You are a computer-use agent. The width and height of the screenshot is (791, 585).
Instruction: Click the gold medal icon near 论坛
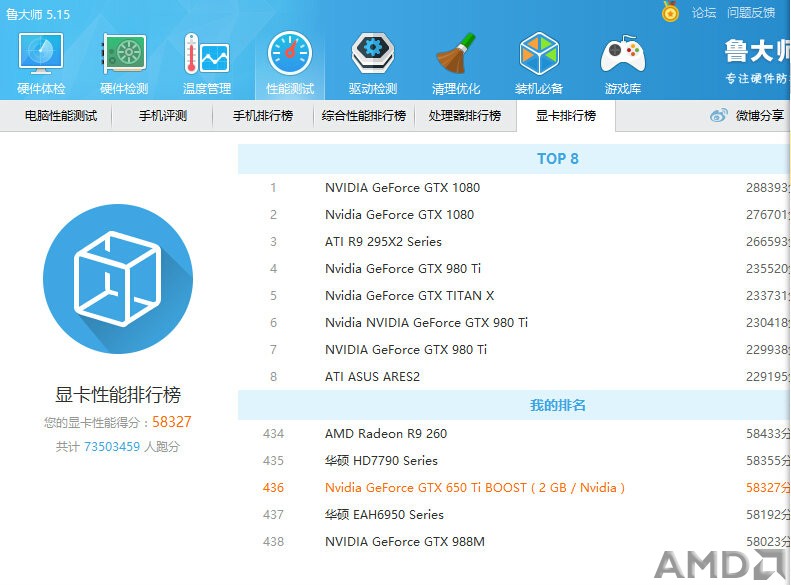670,11
